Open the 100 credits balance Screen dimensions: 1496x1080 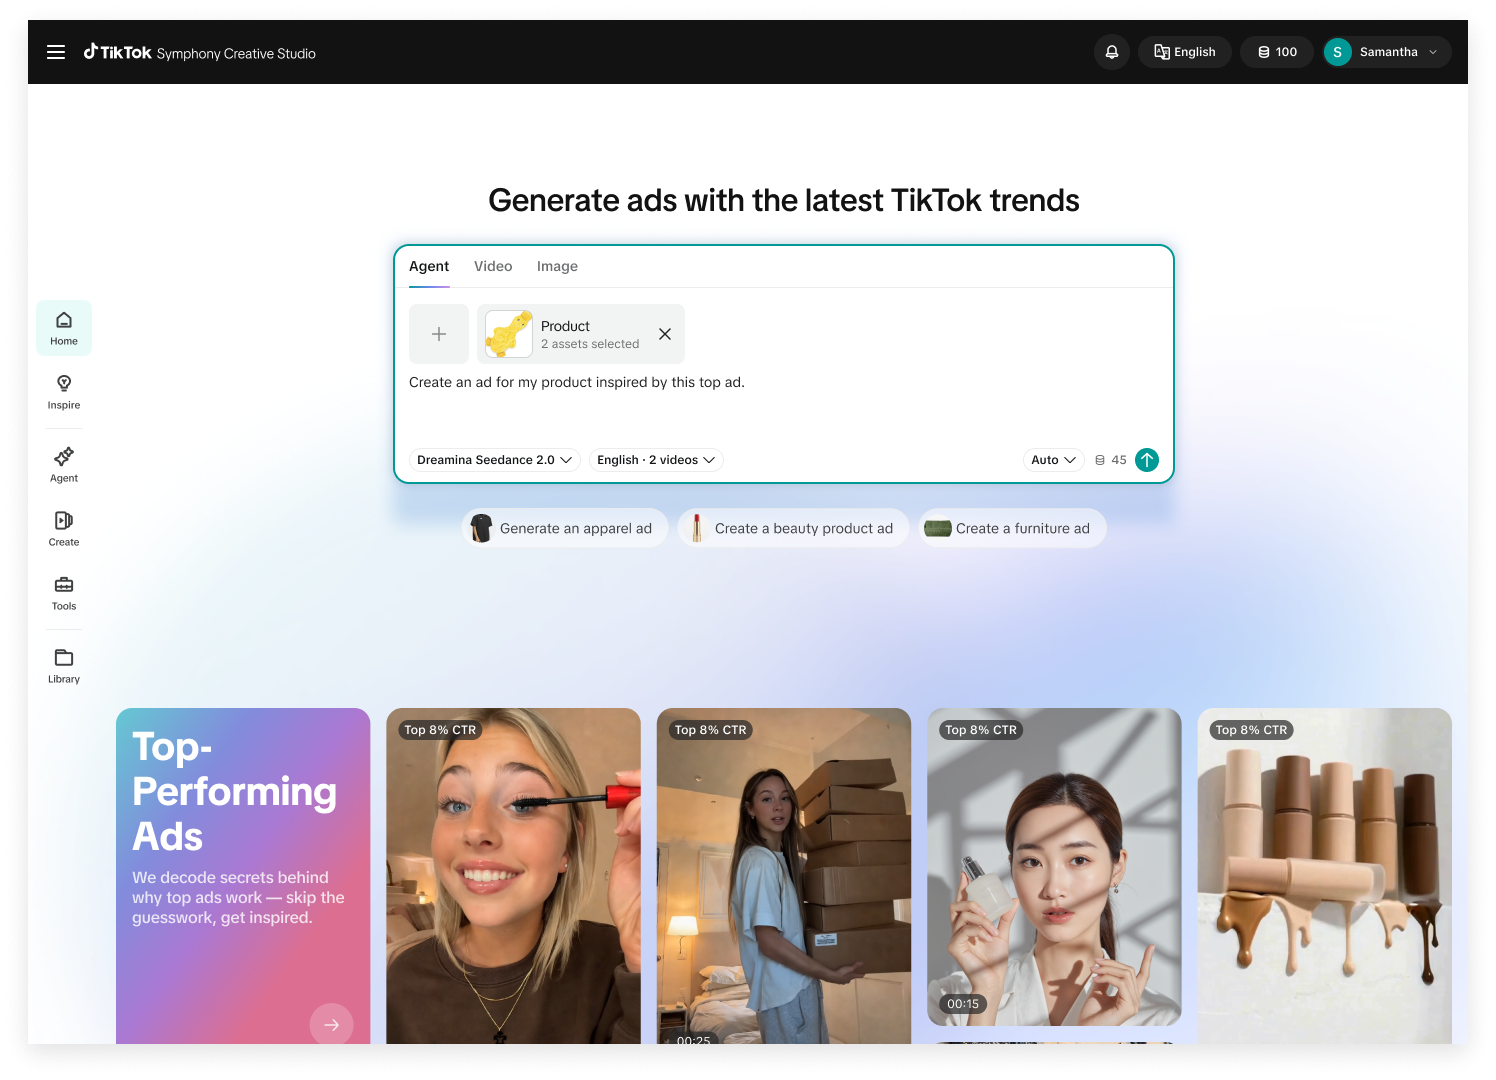[1277, 52]
